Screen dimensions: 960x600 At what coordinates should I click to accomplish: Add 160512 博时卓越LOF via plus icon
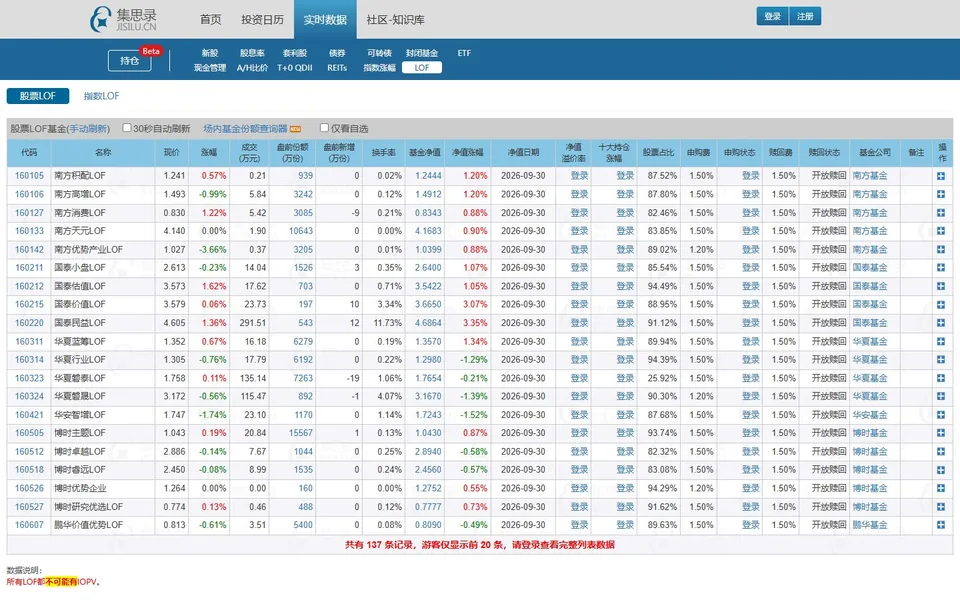tap(941, 451)
